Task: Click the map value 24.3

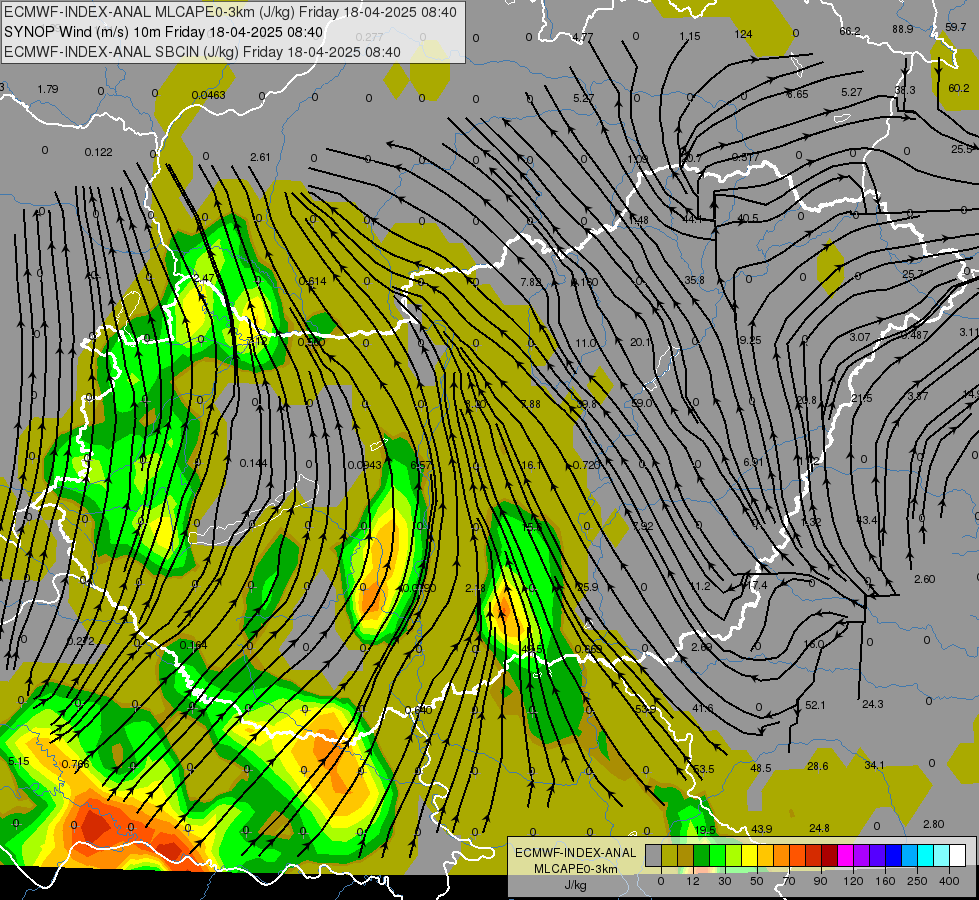Action: point(872,704)
